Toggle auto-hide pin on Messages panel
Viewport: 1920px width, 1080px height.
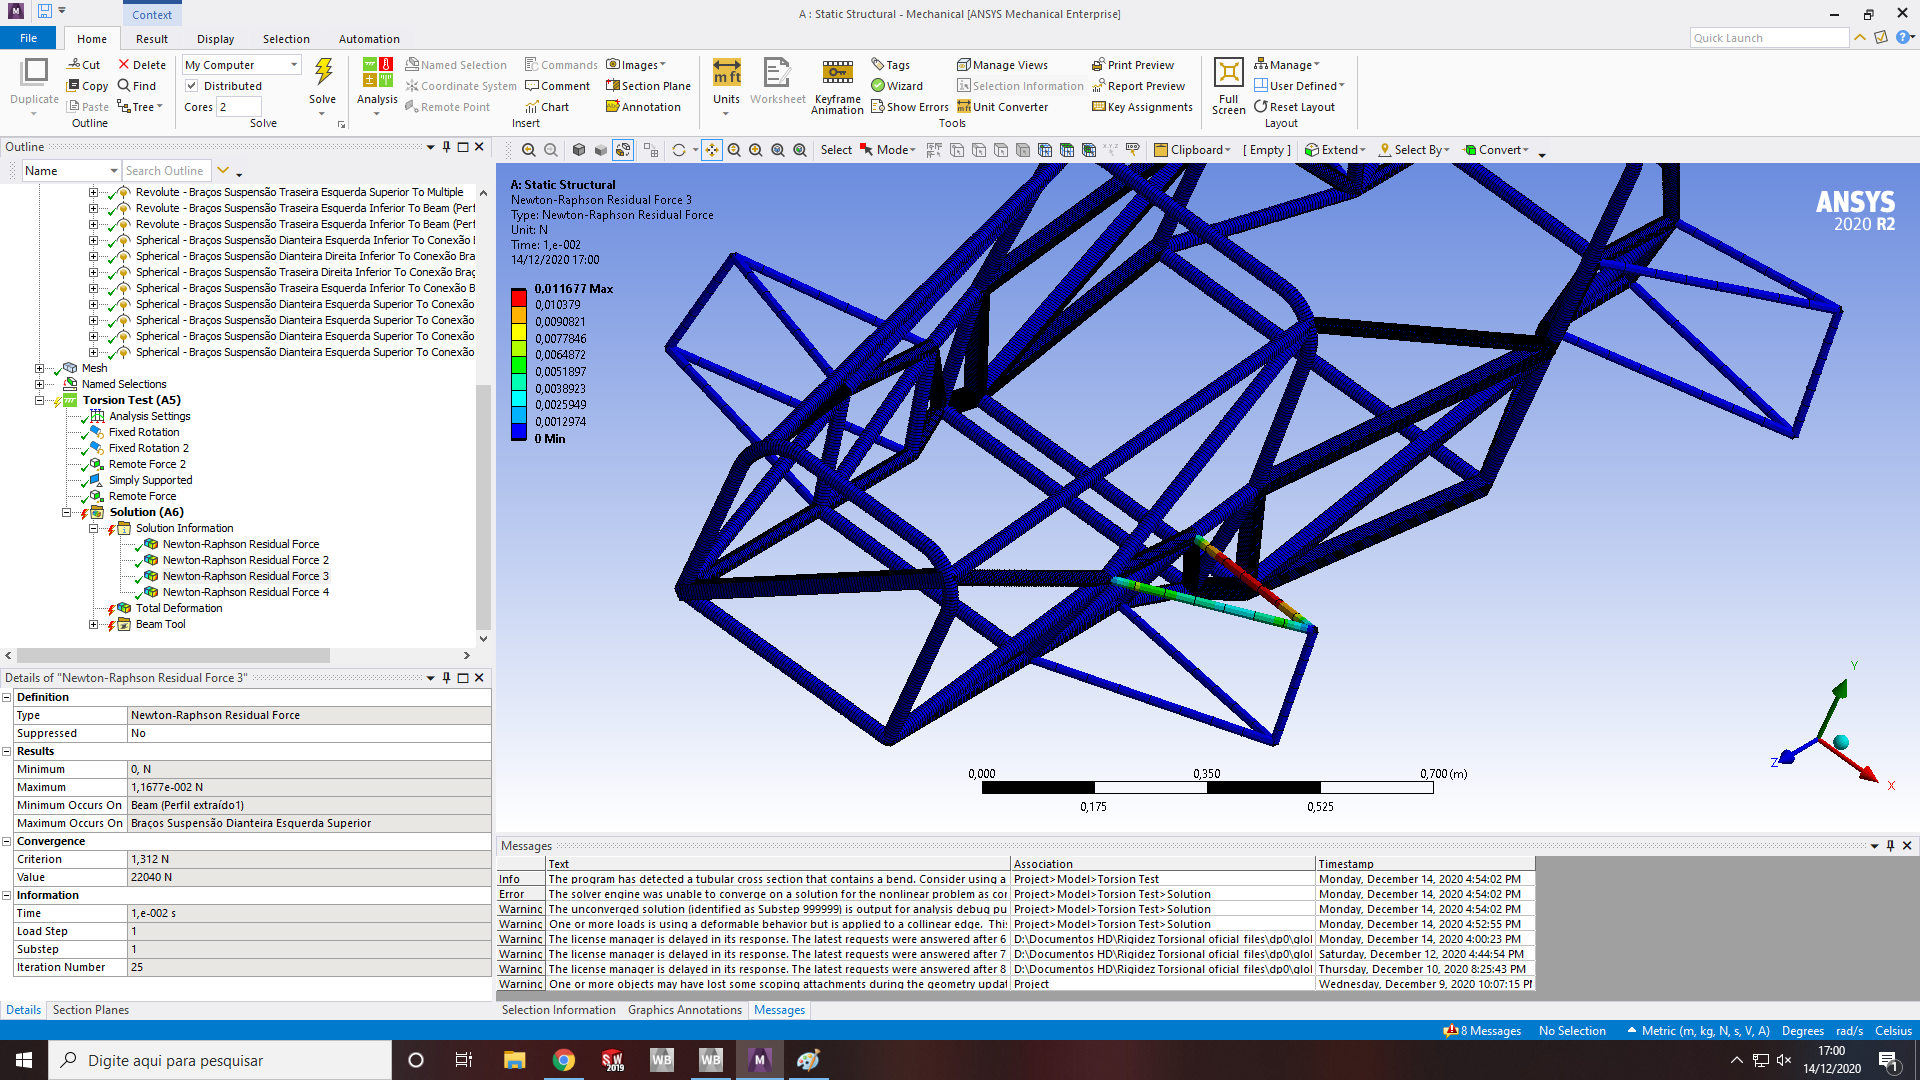(x=1890, y=846)
